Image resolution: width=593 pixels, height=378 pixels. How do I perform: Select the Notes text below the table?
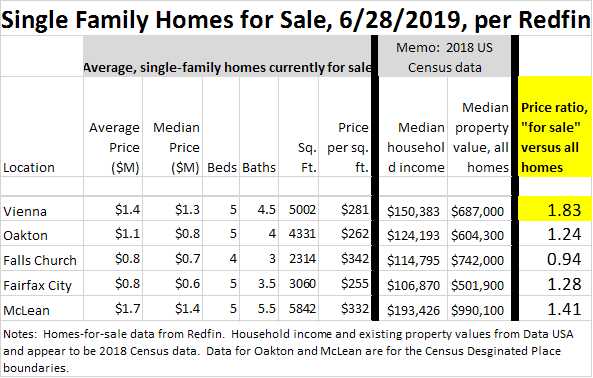[x=288, y=350]
